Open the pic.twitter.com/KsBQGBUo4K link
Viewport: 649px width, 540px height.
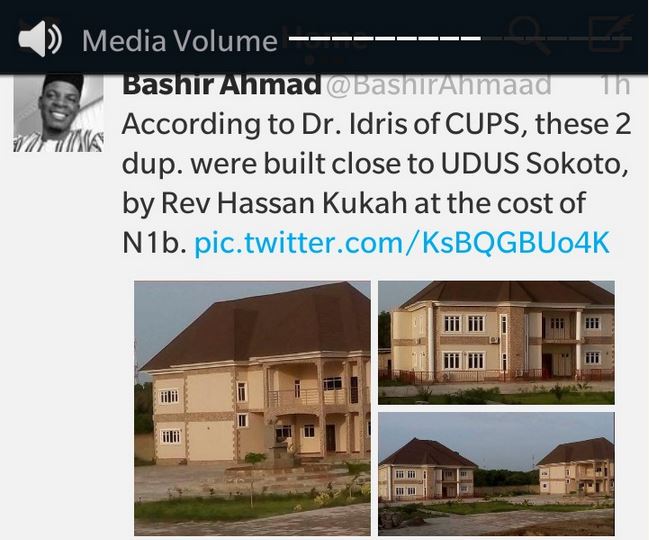pos(401,242)
